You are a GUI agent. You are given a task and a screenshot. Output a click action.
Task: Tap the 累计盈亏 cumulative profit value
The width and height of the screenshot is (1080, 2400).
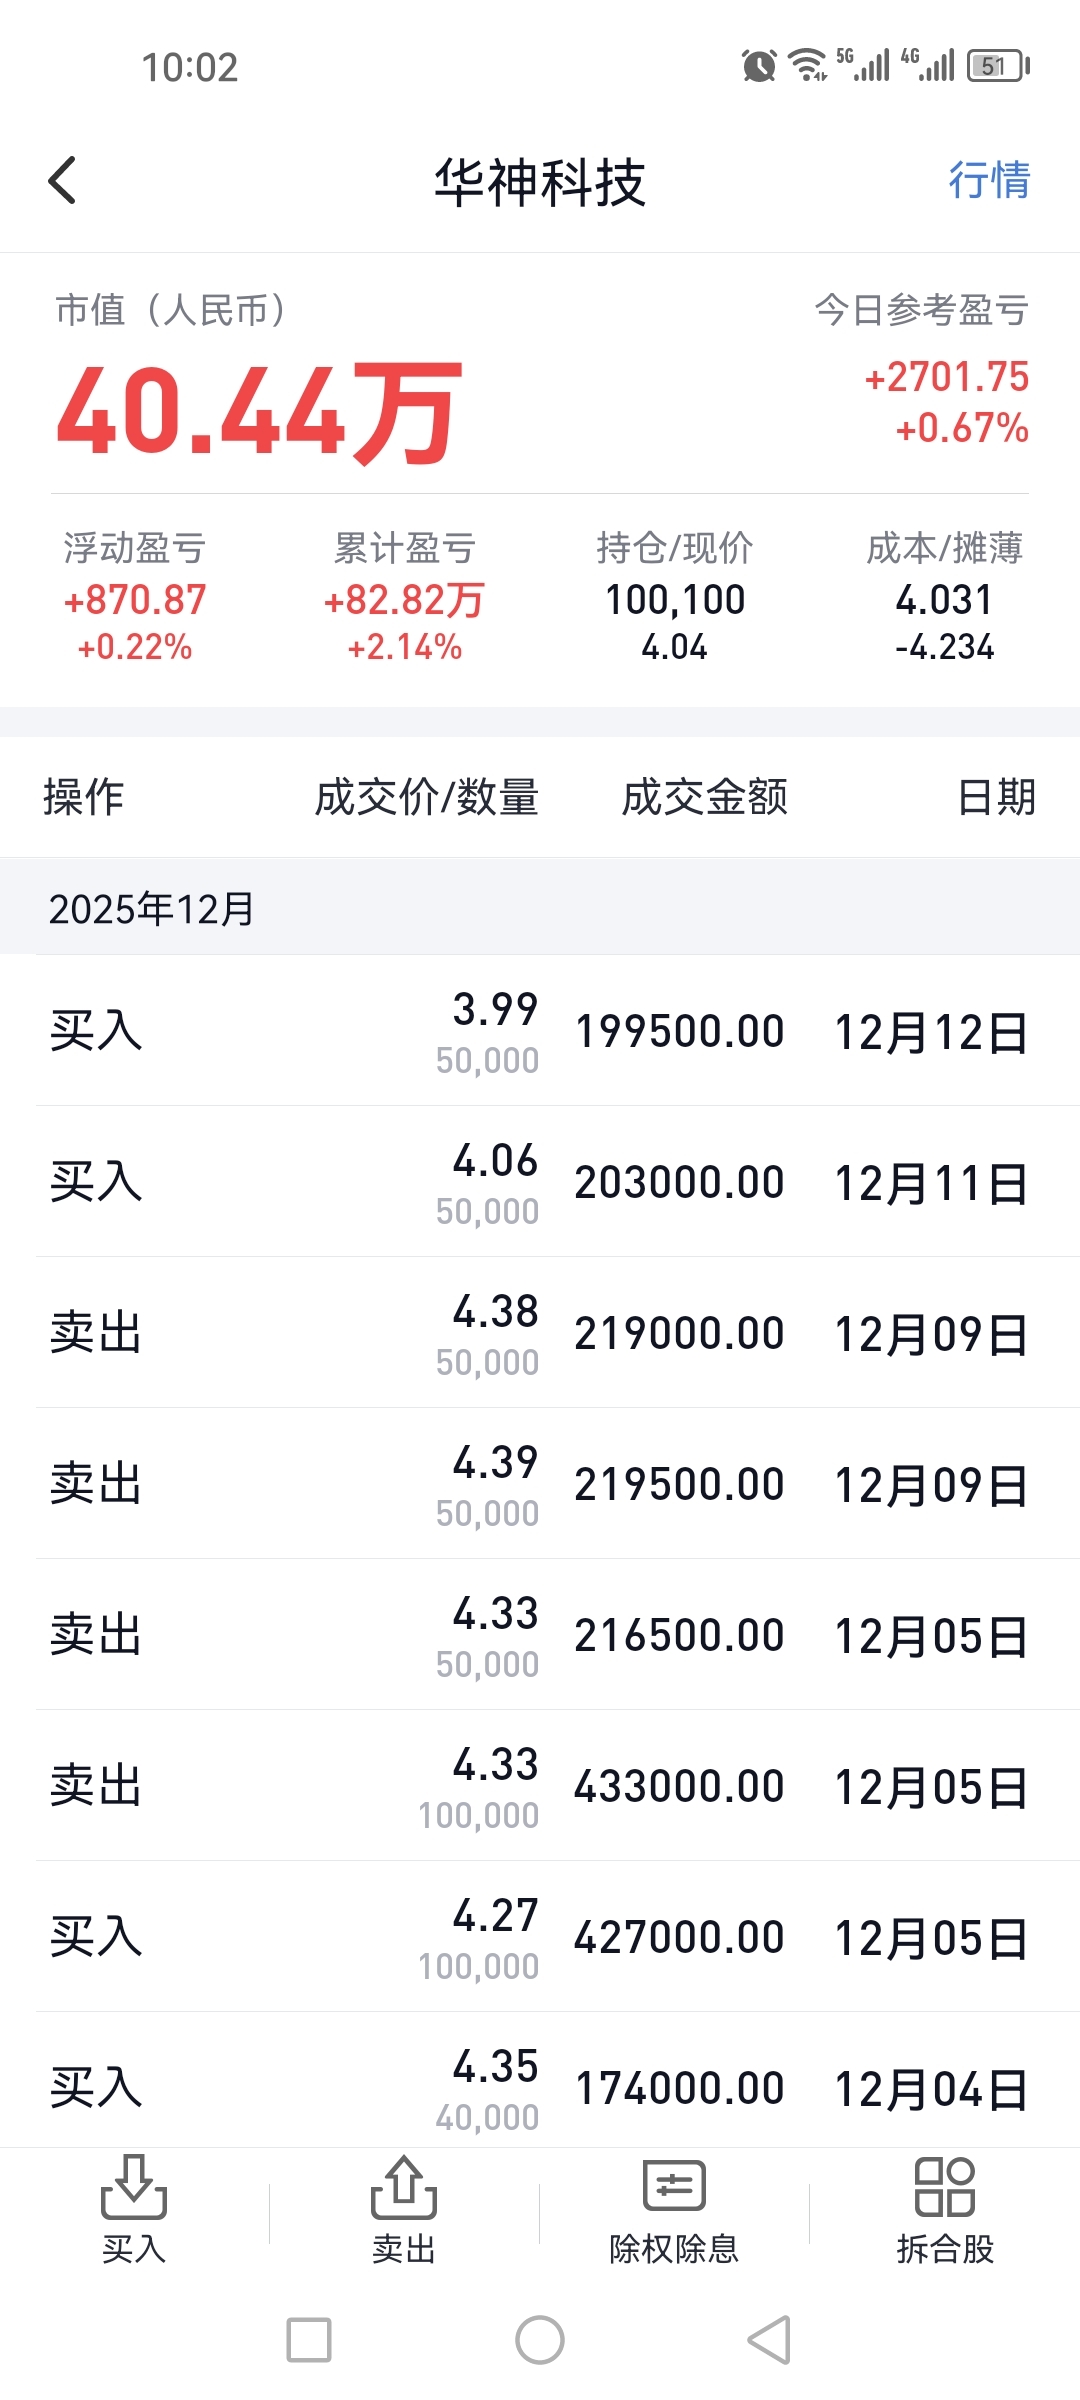tap(404, 600)
